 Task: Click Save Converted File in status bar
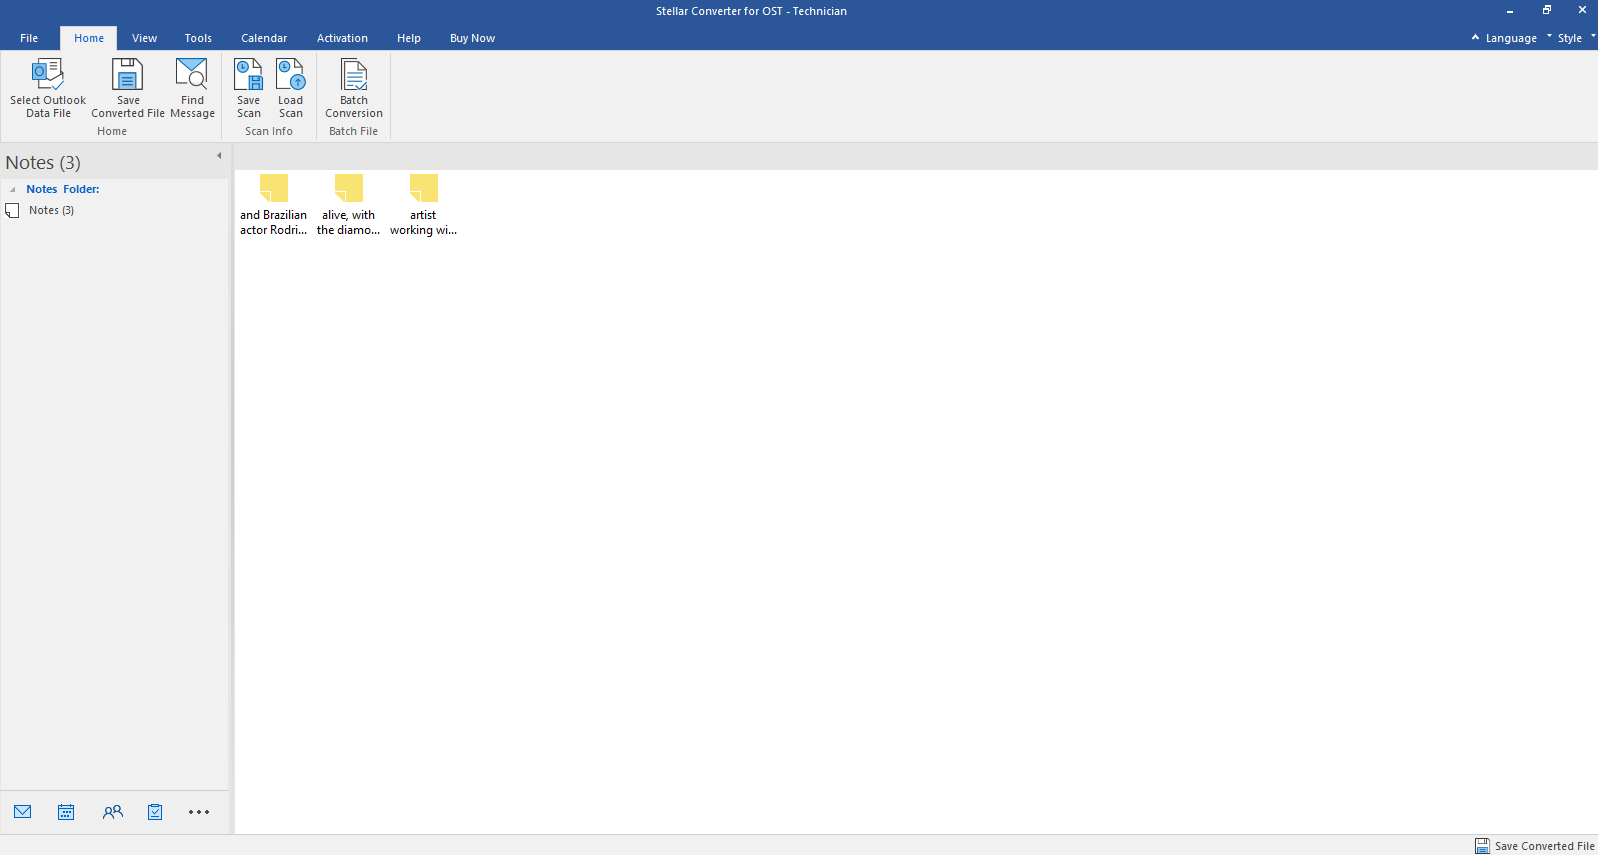tap(1534, 846)
